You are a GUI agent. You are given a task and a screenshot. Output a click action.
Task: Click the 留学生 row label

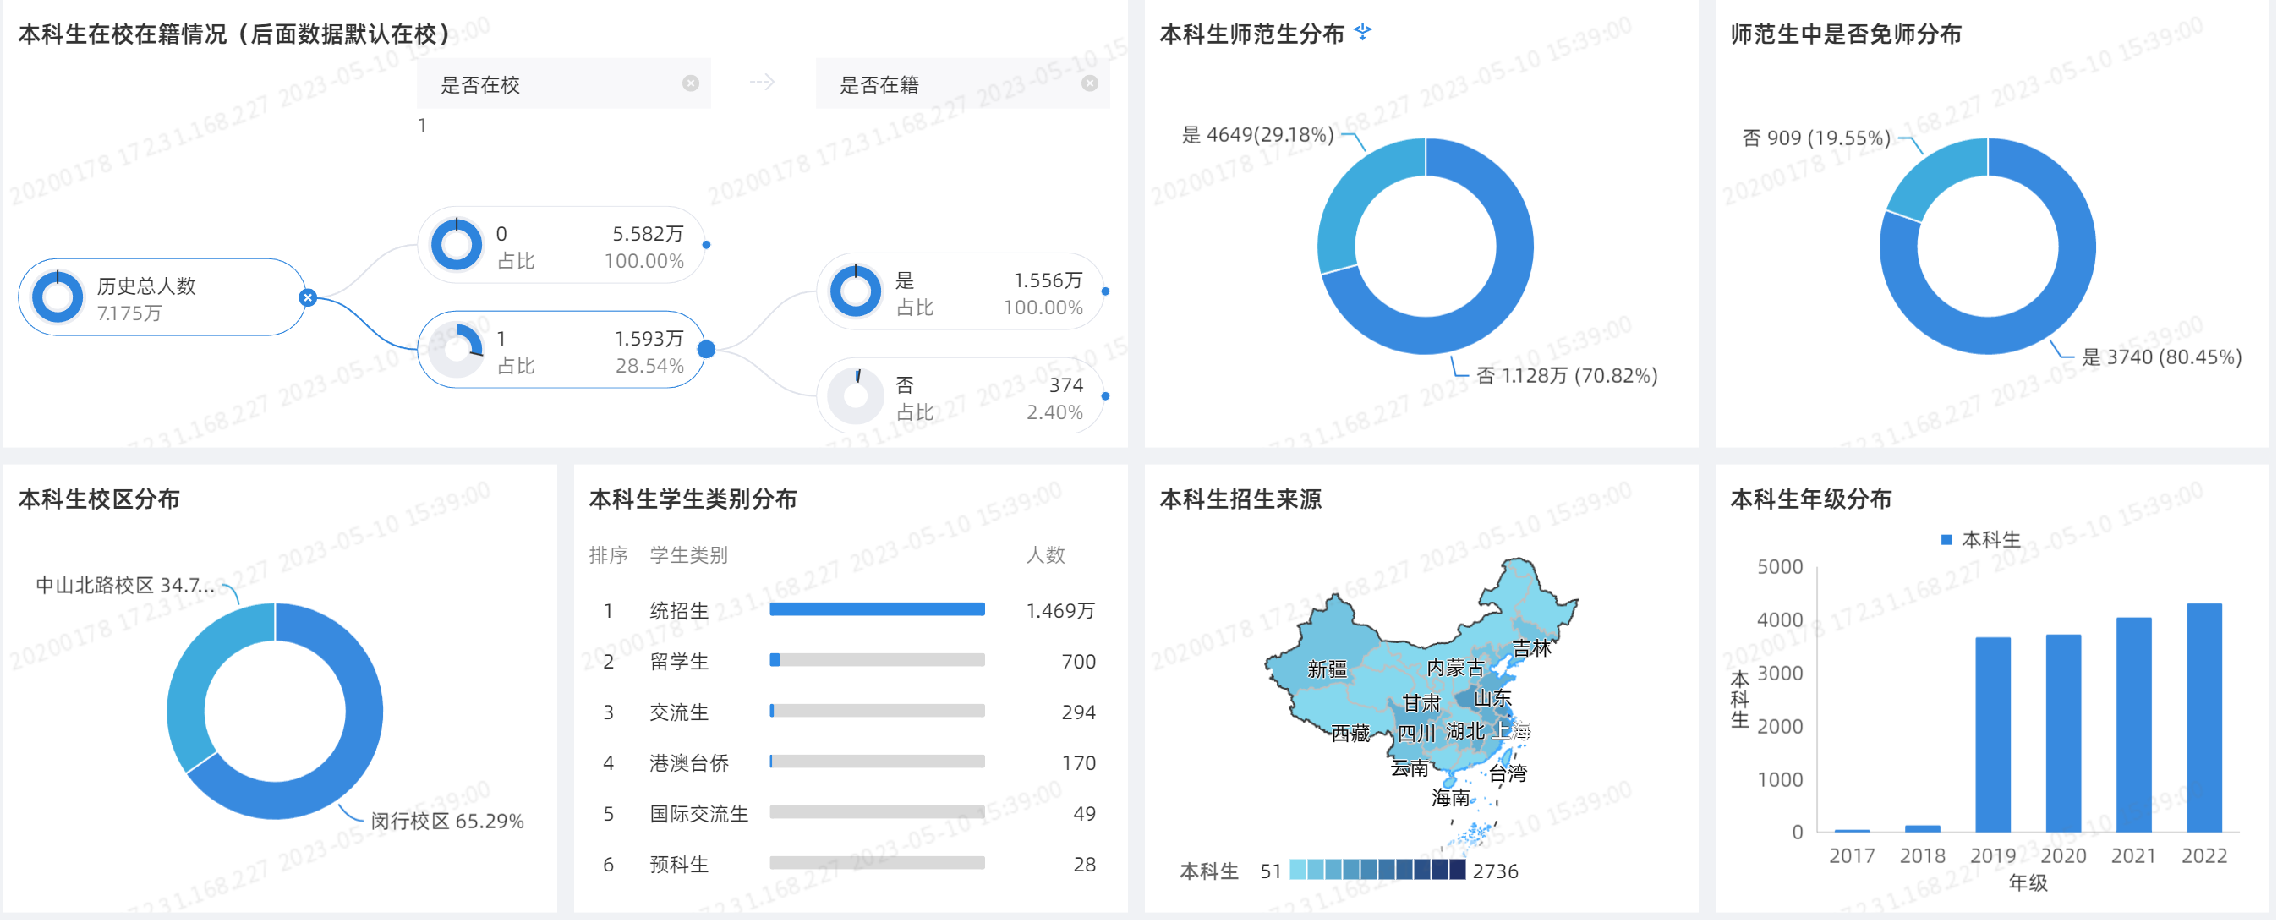point(679,661)
